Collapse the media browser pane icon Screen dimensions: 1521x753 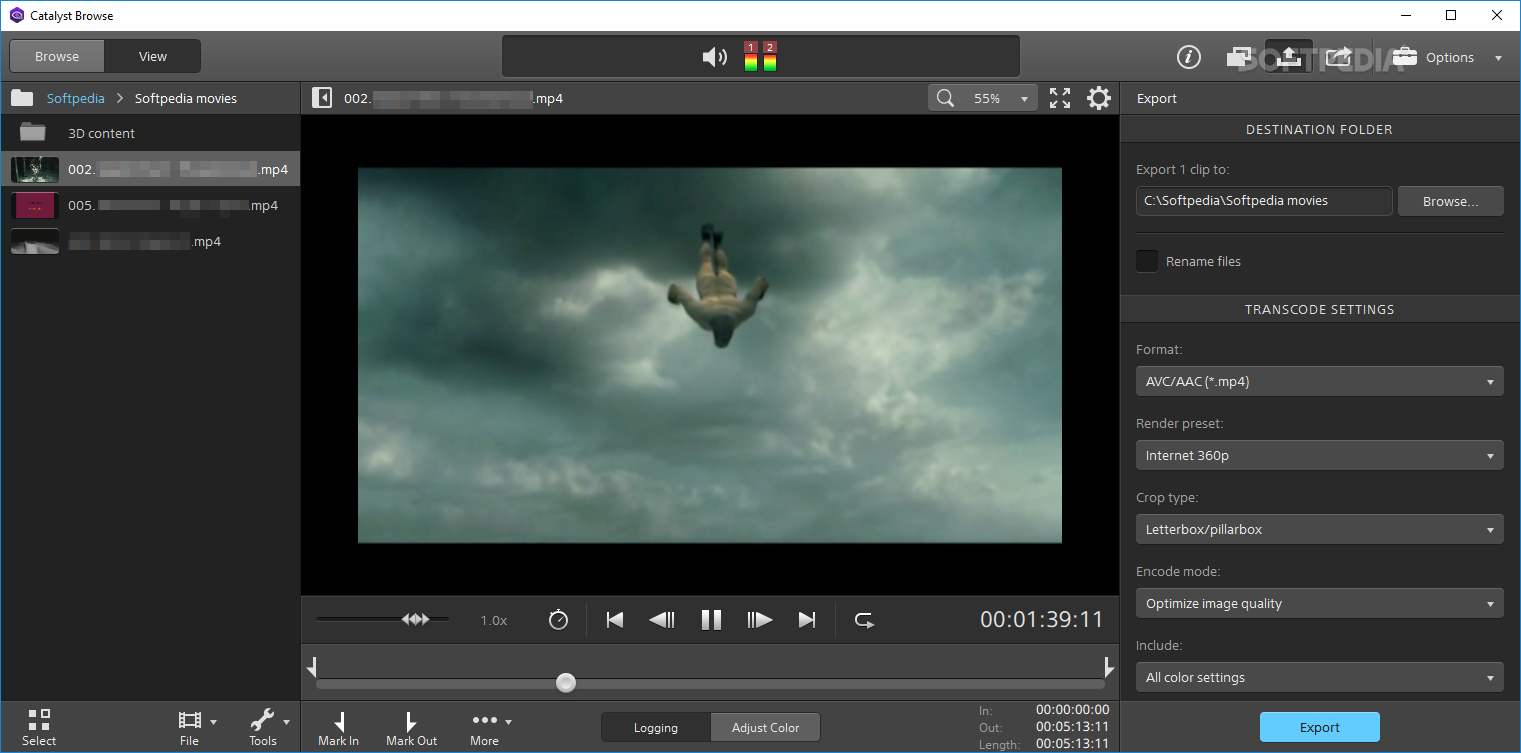322,98
